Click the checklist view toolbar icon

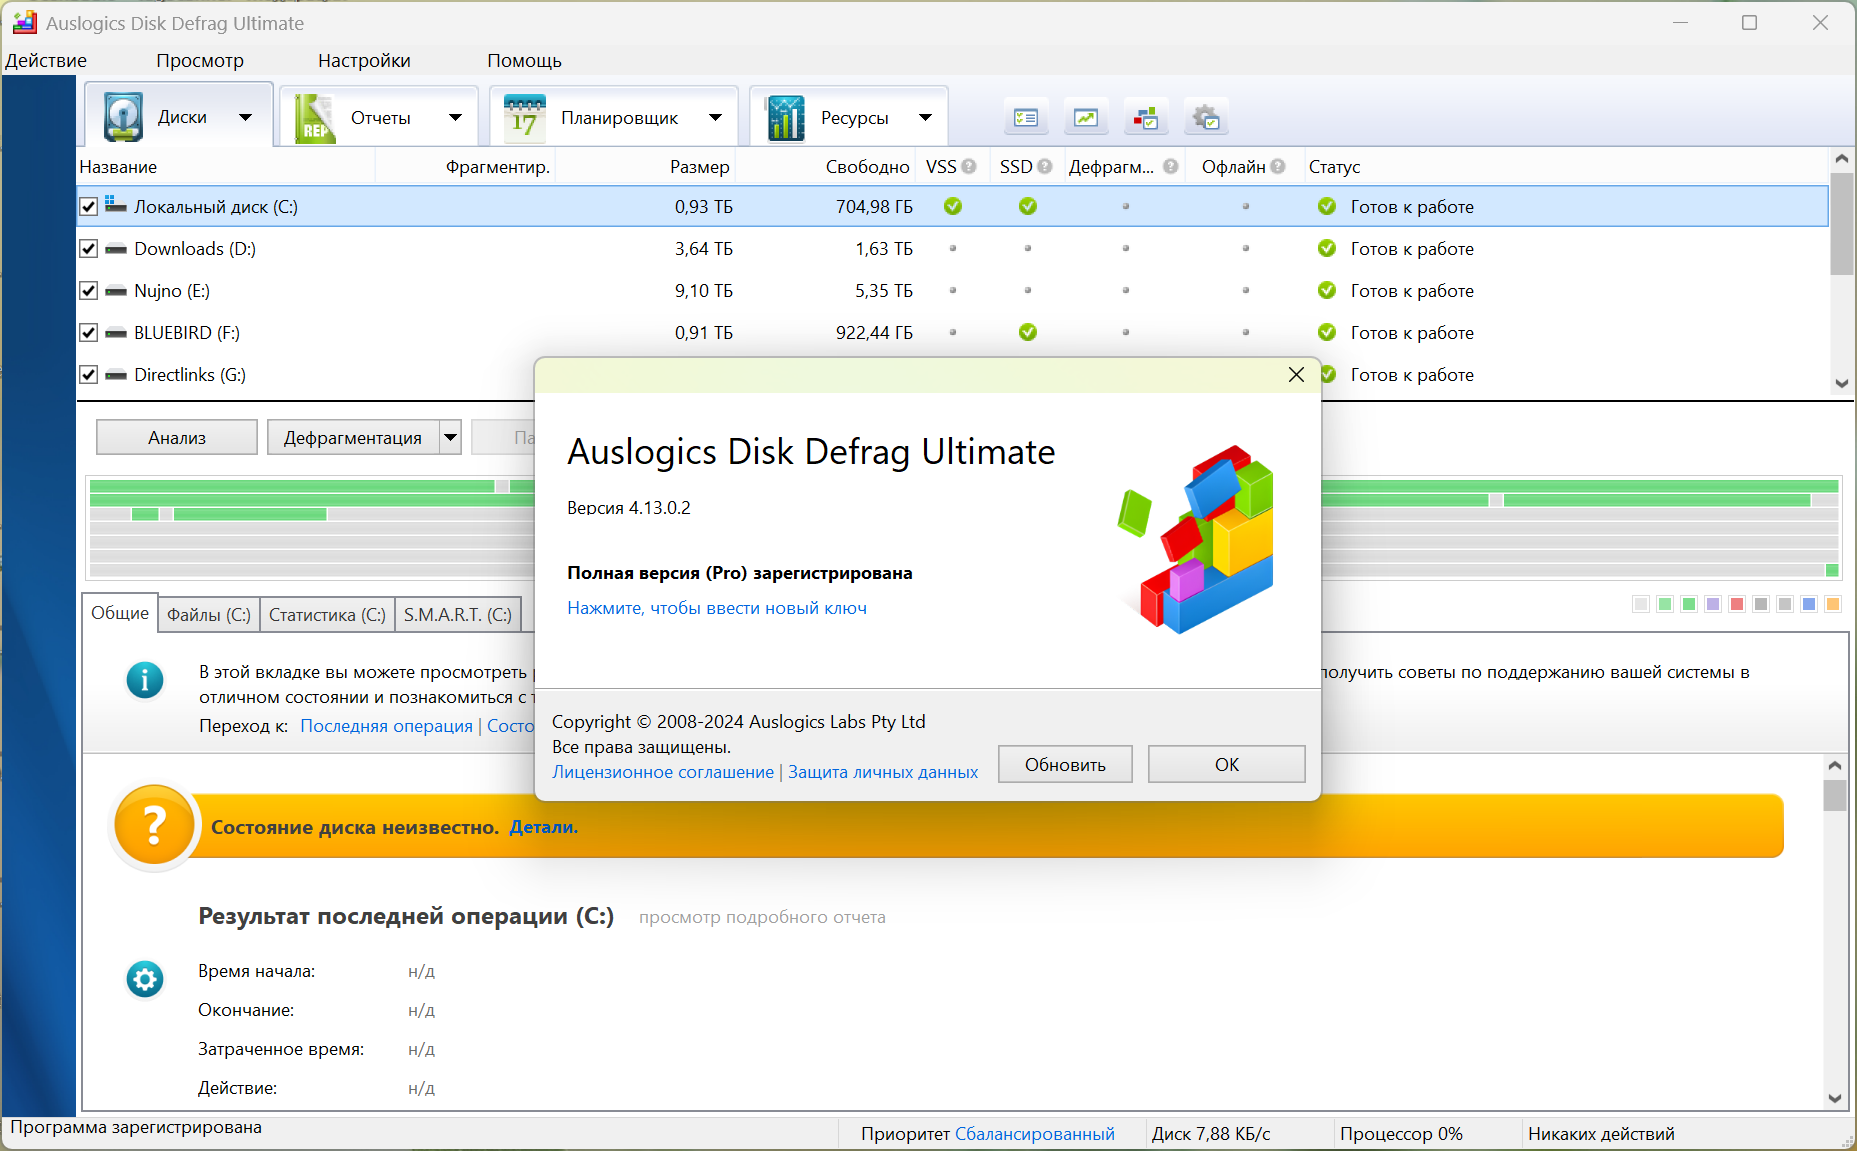point(1026,118)
